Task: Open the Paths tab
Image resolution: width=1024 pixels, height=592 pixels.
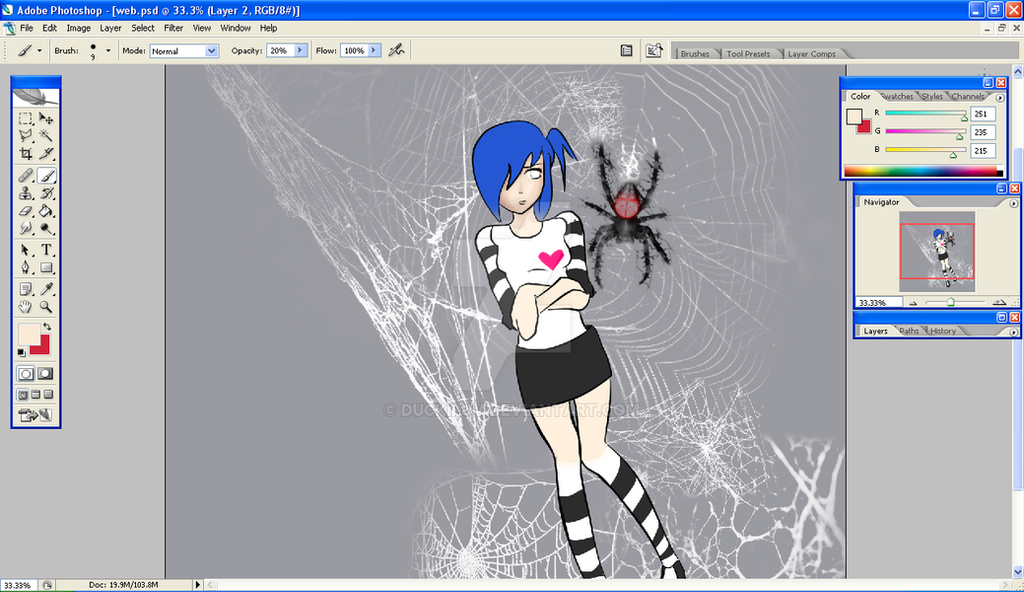Action: [x=908, y=331]
